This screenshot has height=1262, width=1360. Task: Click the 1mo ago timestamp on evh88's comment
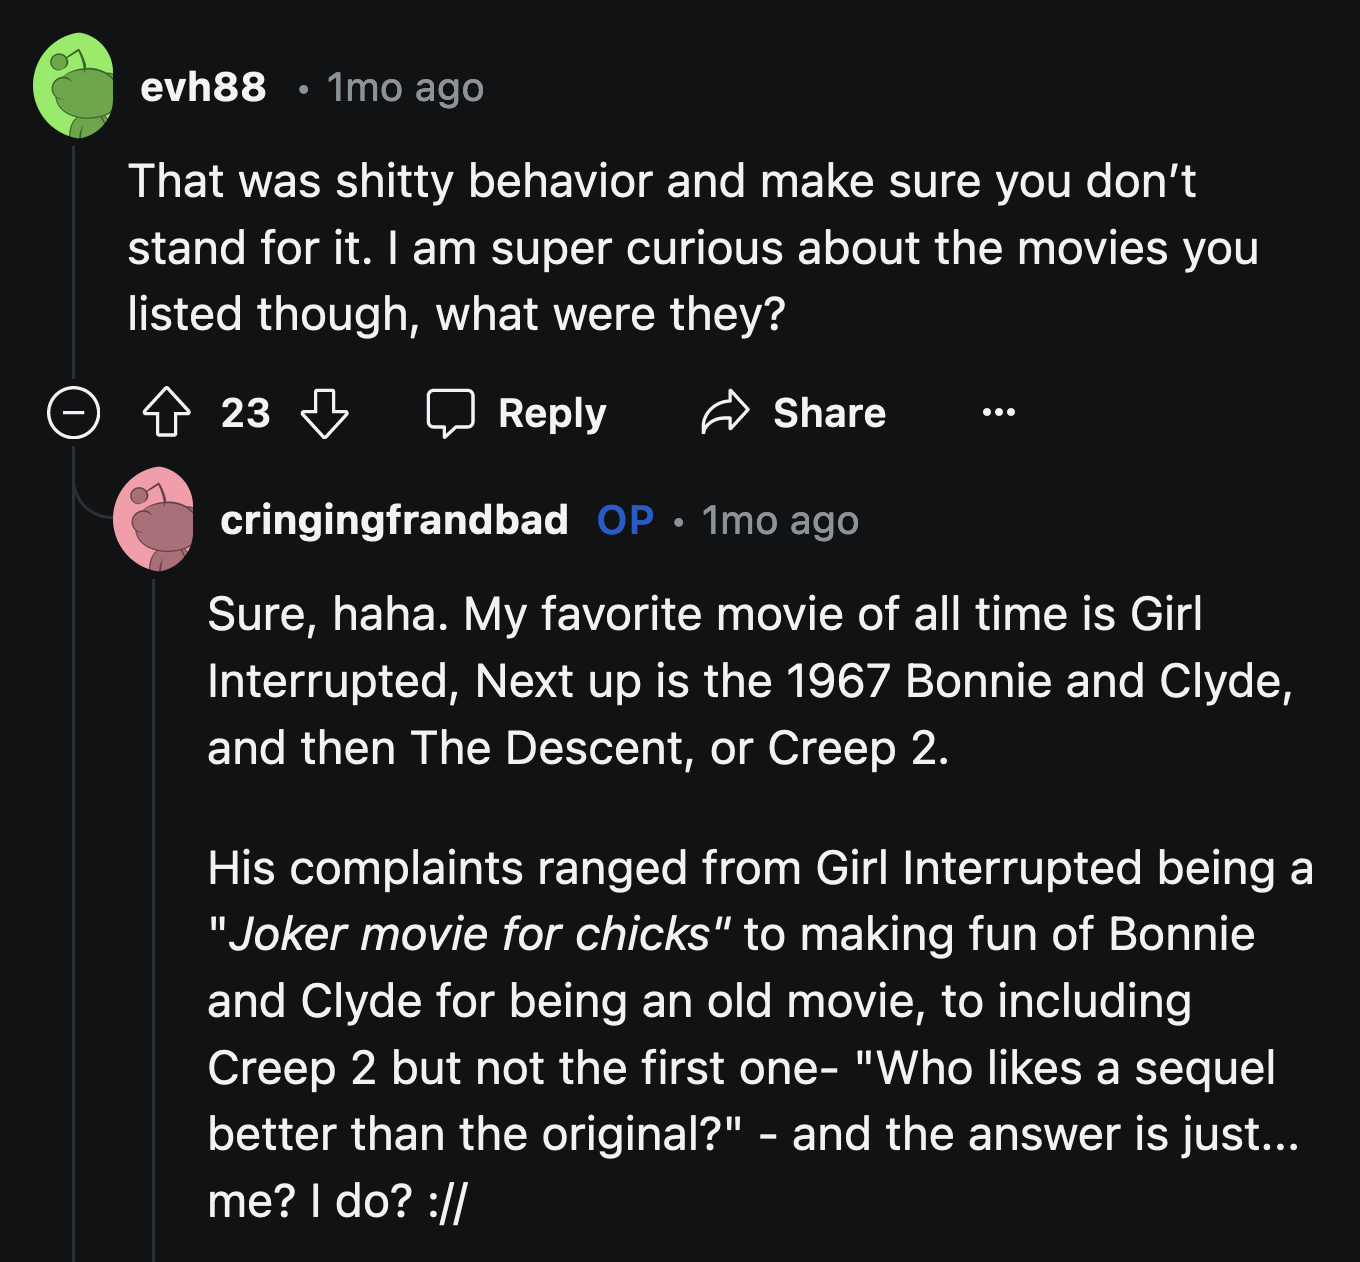[404, 88]
